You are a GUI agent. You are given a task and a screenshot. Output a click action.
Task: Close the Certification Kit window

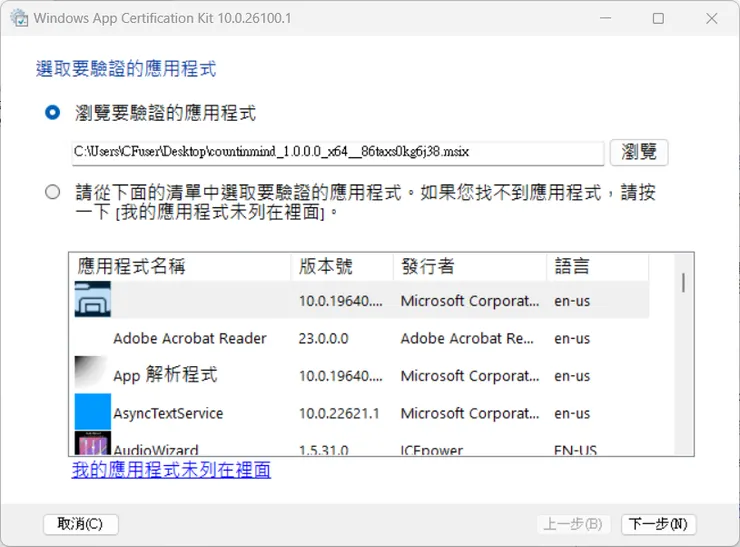(x=712, y=18)
